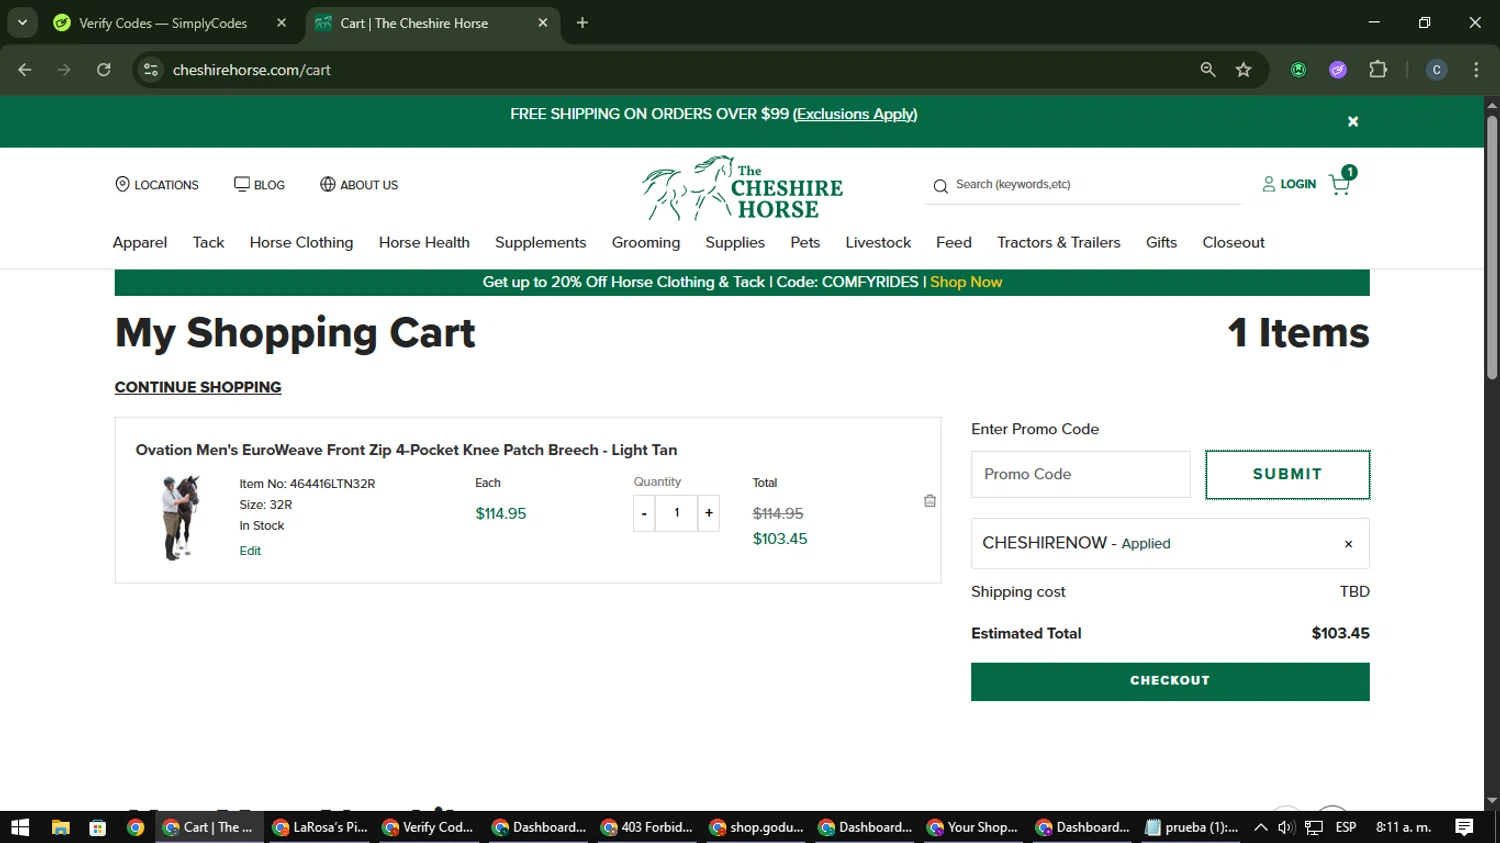Click the Continue Shopping link
The height and width of the screenshot is (843, 1500).
coord(198,387)
